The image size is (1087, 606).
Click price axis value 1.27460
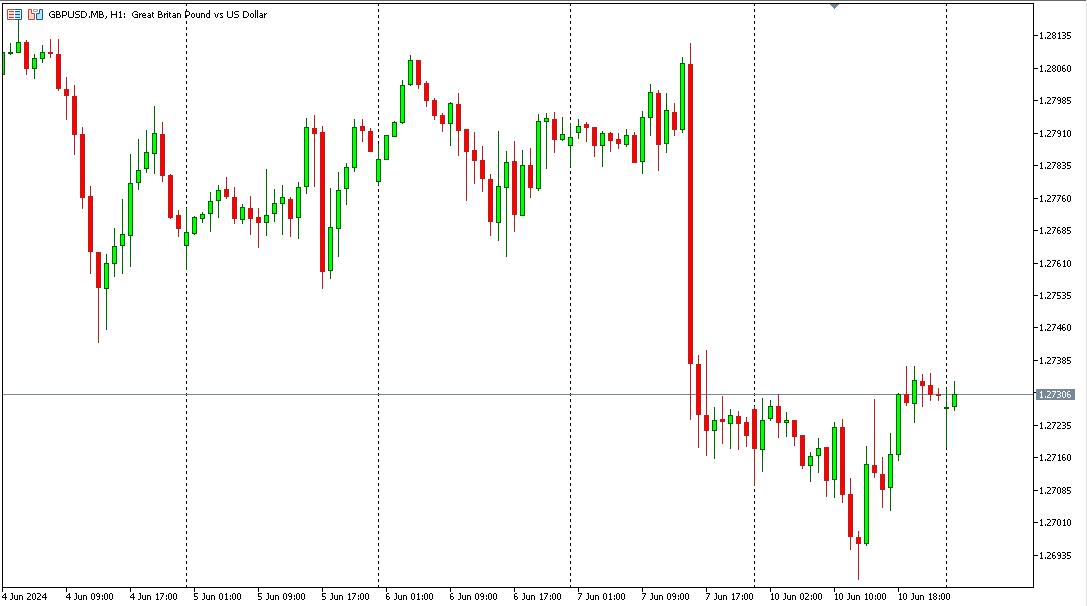click(1054, 328)
